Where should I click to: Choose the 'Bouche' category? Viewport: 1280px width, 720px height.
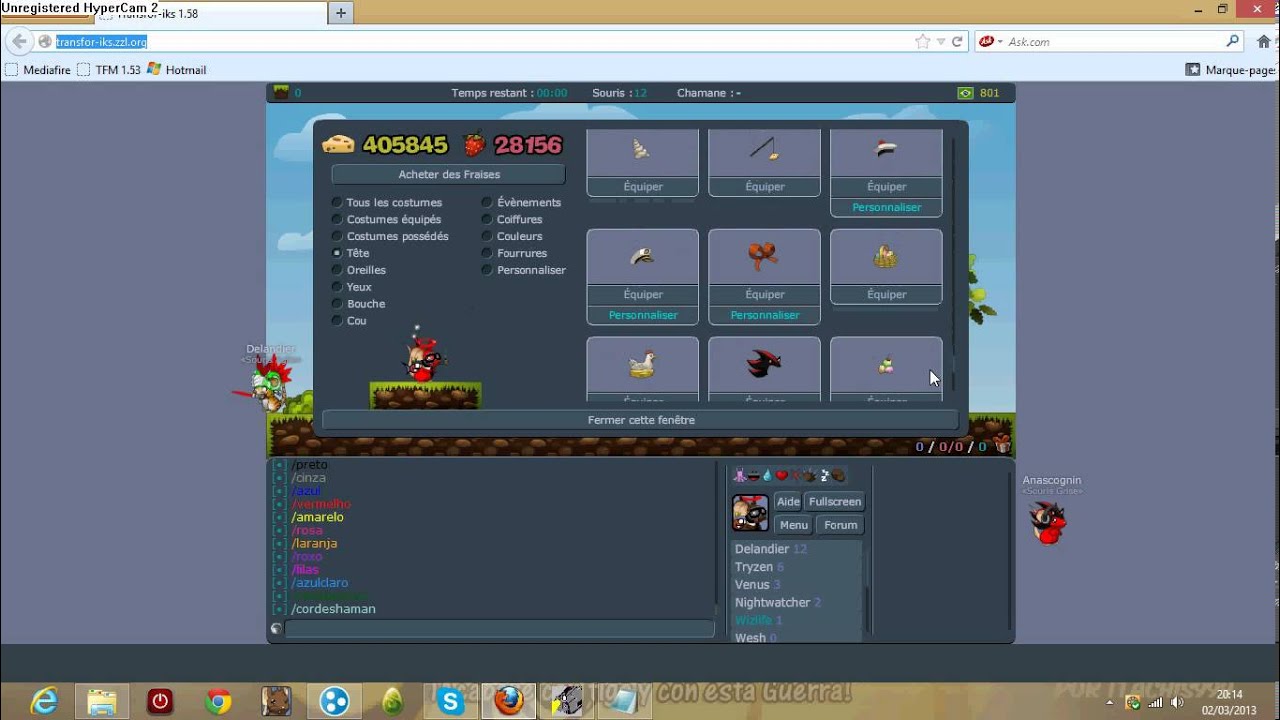358,305
